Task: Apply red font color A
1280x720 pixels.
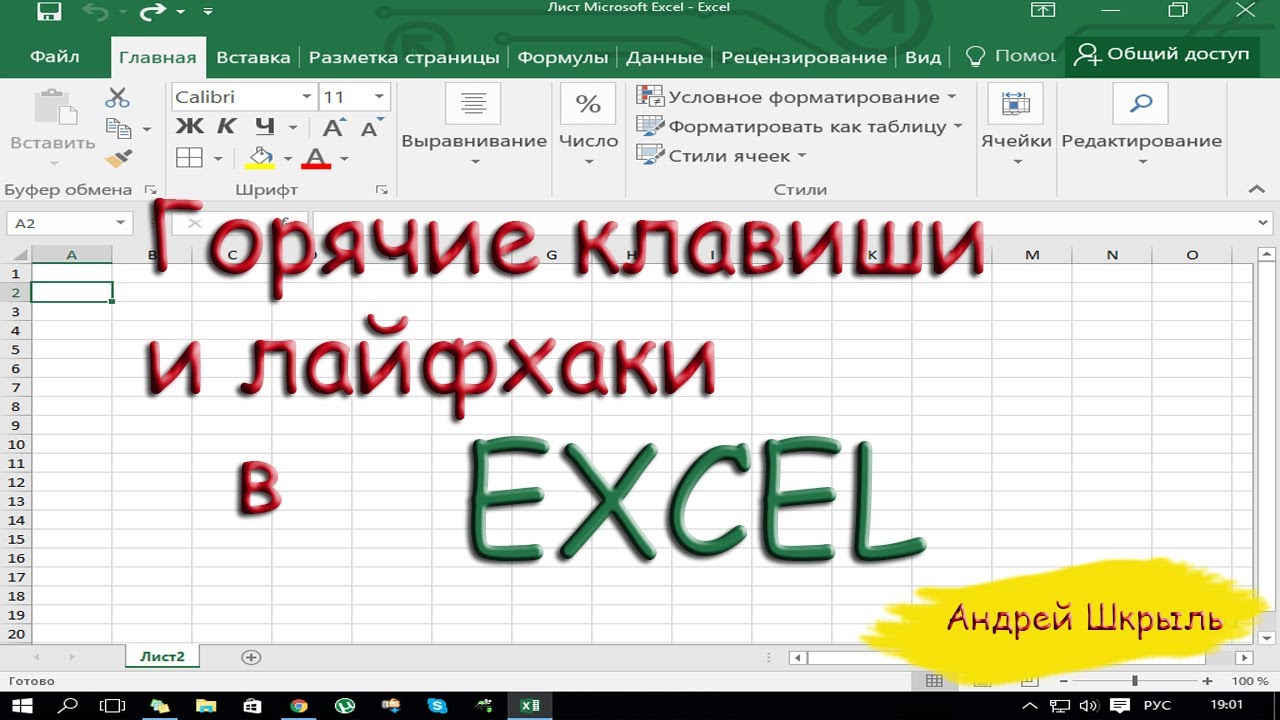Action: tap(317, 158)
